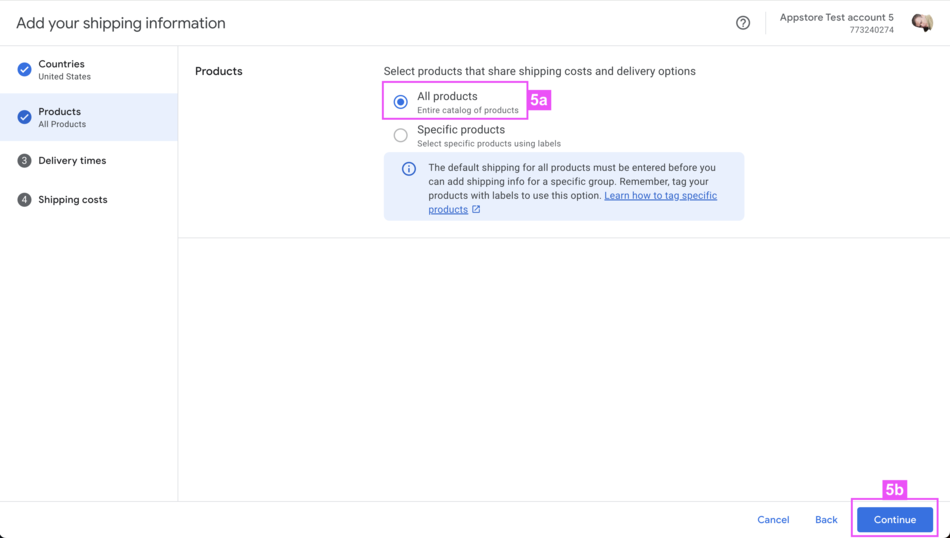Click the 'Appstore Test account 5' name
The width and height of the screenshot is (950, 538).
click(836, 17)
